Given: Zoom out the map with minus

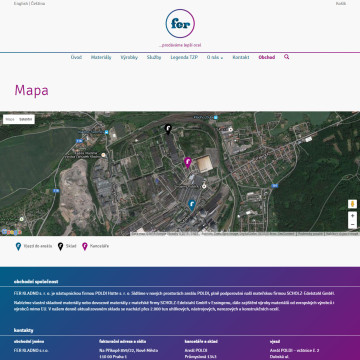Looking at the screenshot, I should click(x=352, y=225).
